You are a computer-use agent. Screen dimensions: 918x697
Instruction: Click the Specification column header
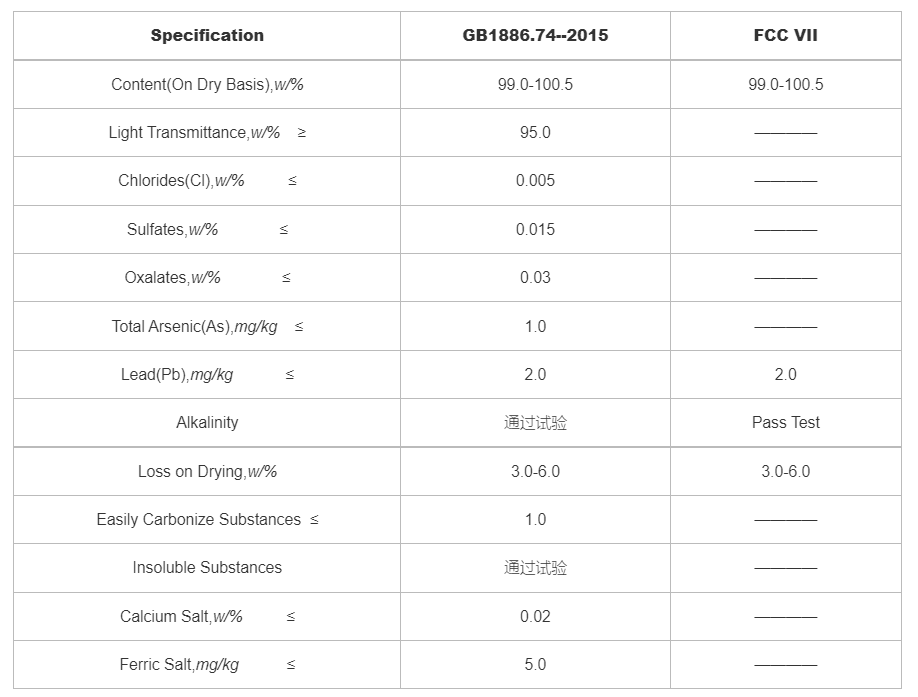(207, 35)
